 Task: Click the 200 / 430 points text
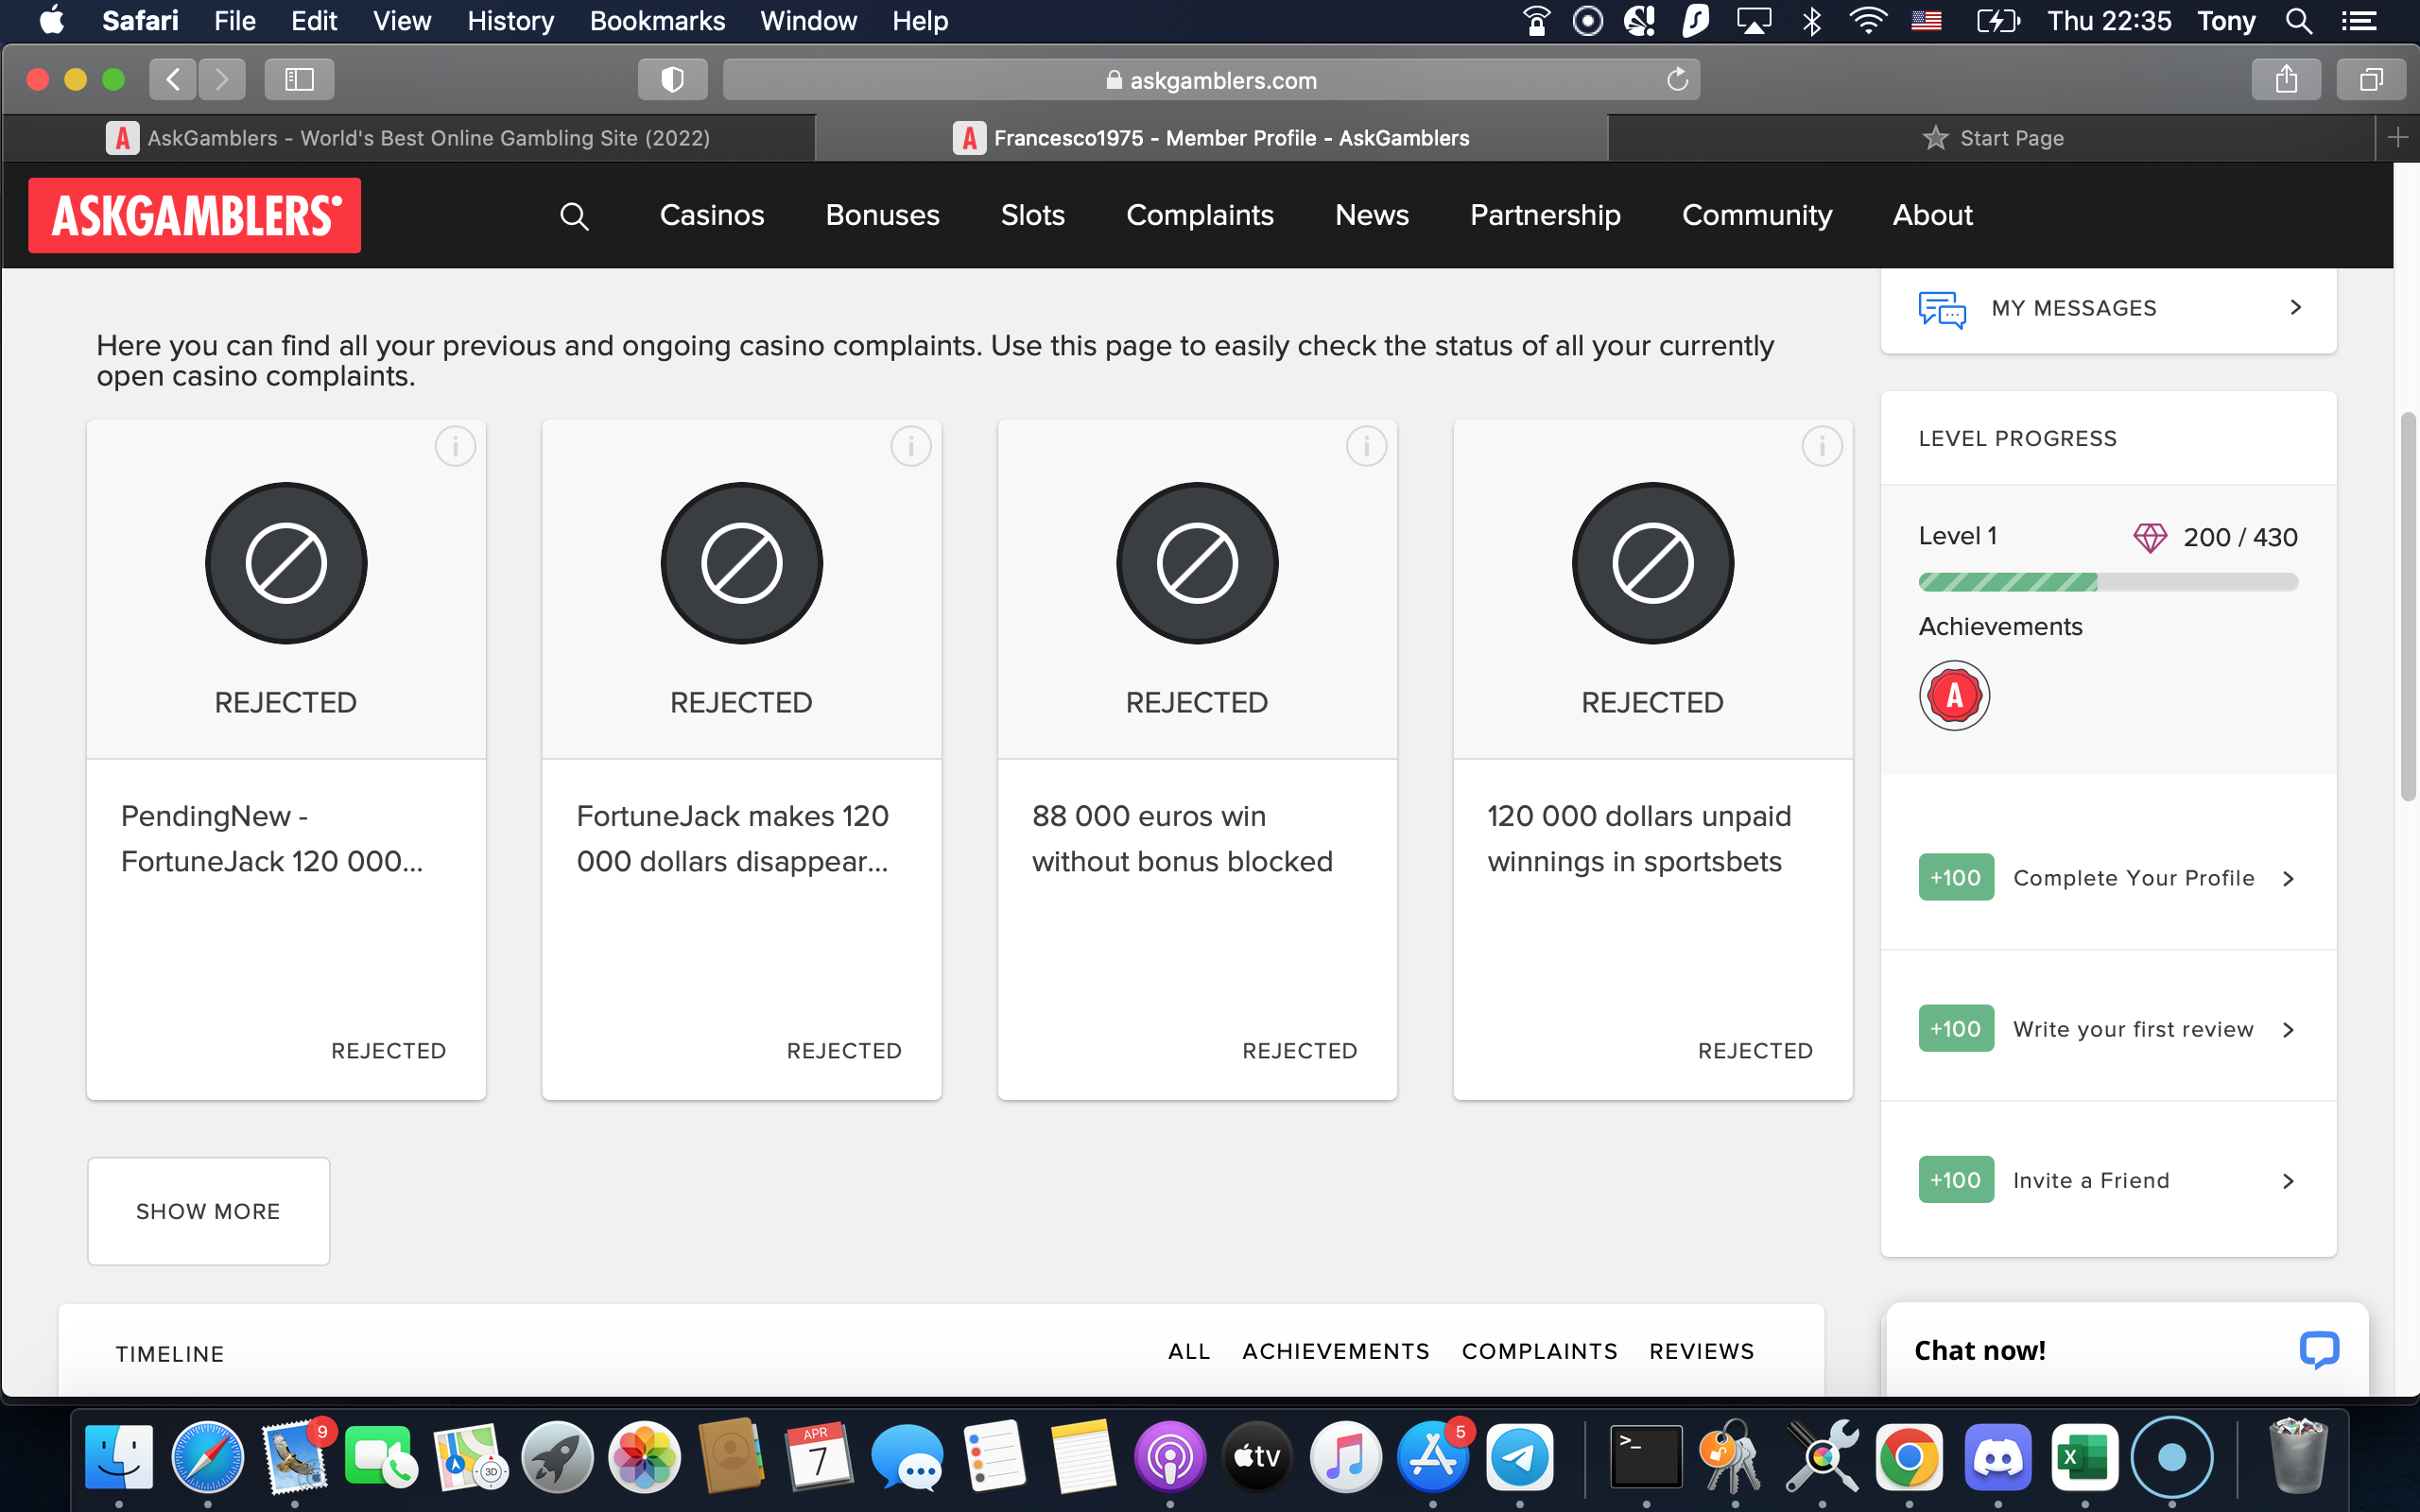[2240, 537]
